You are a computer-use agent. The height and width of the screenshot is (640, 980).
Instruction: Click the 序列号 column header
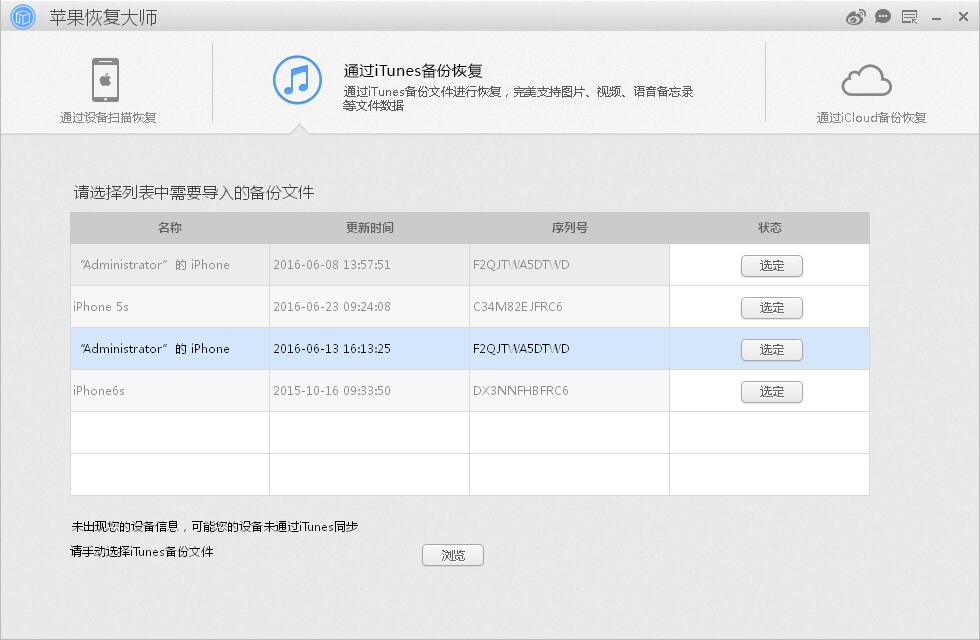(568, 227)
